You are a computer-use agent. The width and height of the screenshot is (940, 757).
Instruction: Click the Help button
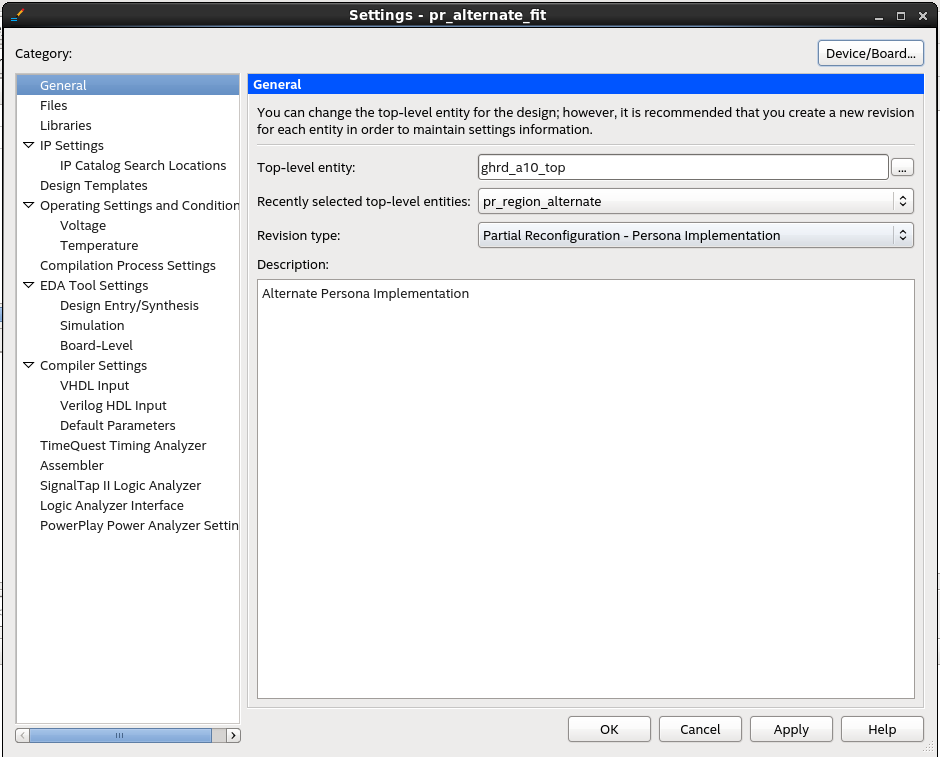(x=882, y=729)
